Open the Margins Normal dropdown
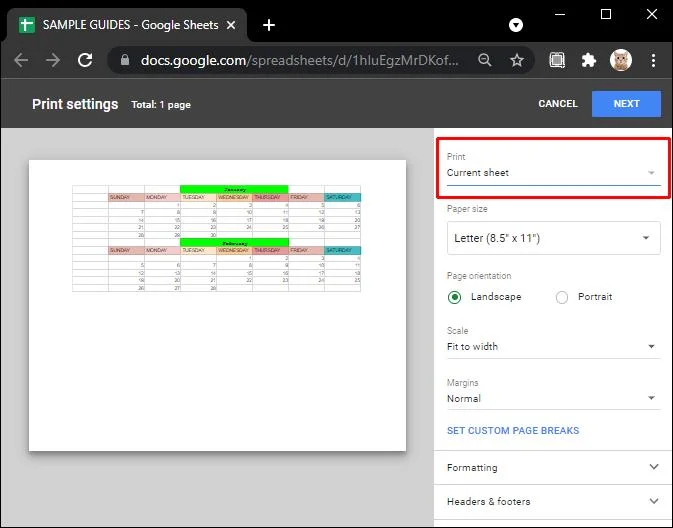 [553, 398]
